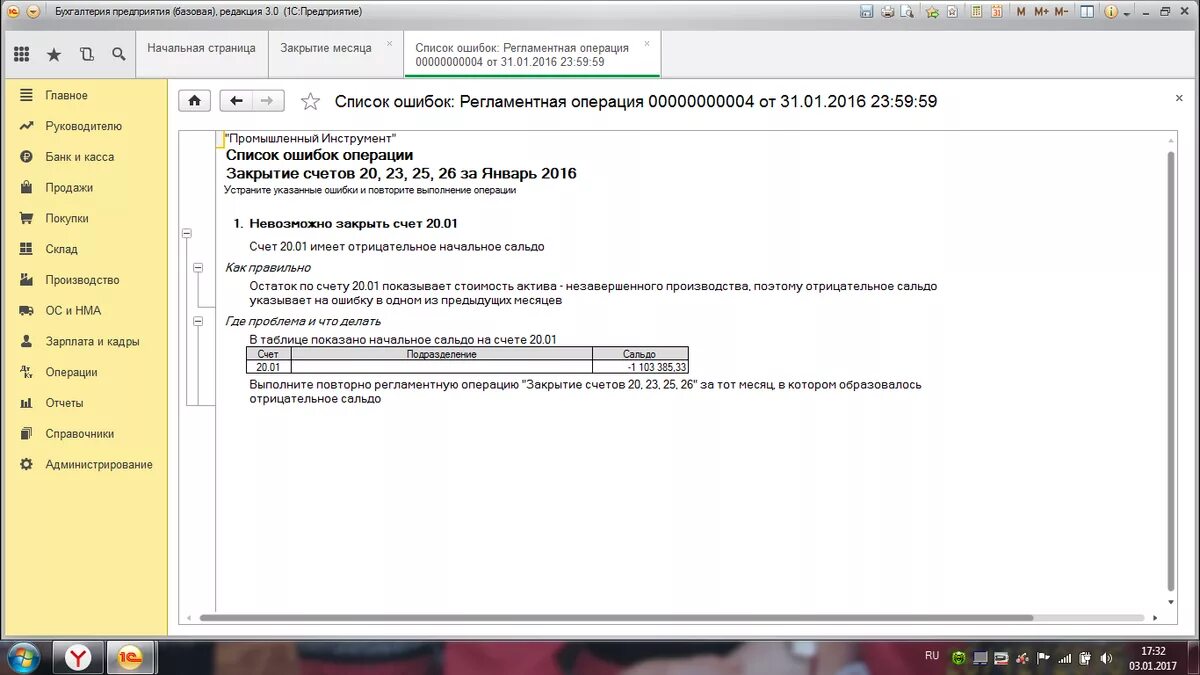
Task: Click the Как правильно heading
Action: pyautogui.click(x=268, y=267)
